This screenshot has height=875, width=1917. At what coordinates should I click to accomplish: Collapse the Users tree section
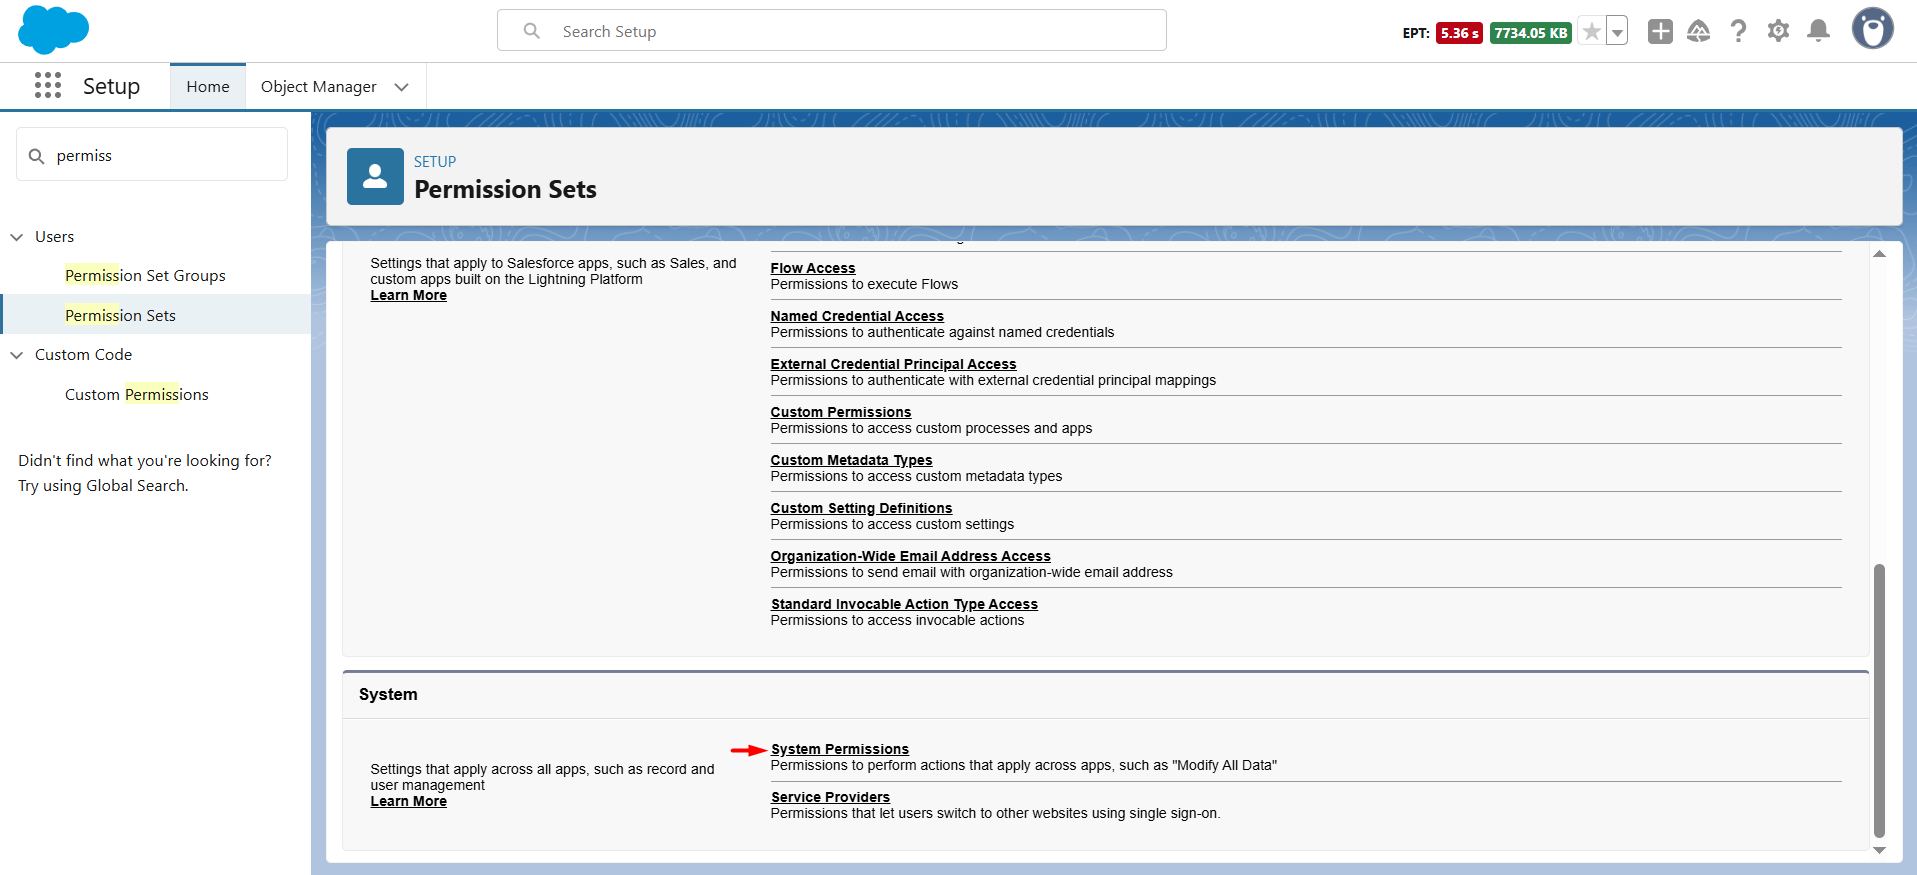click(x=17, y=237)
